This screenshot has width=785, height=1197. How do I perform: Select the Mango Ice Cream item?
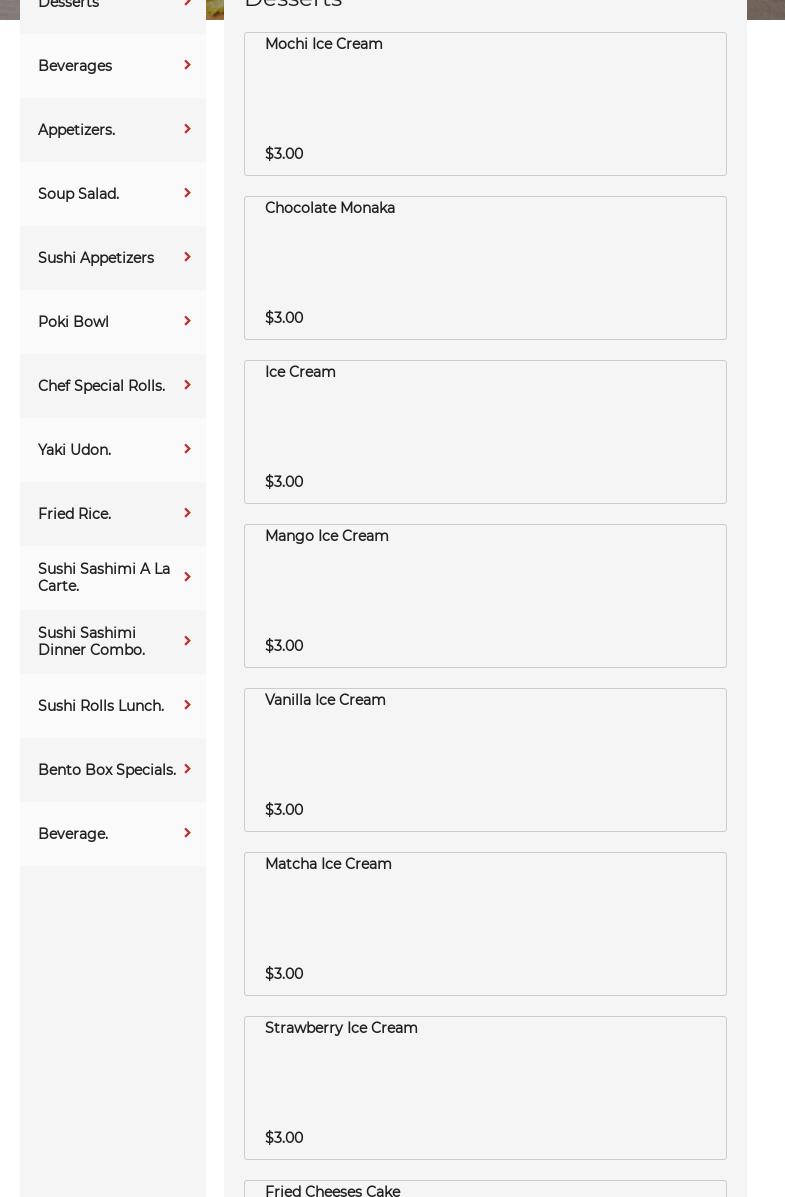pos(485,596)
